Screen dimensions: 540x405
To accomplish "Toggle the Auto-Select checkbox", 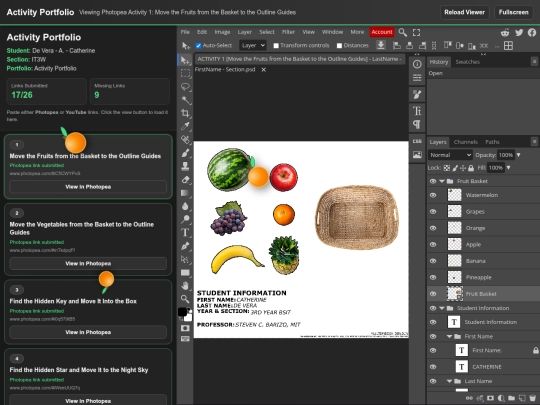I will click(x=198, y=45).
